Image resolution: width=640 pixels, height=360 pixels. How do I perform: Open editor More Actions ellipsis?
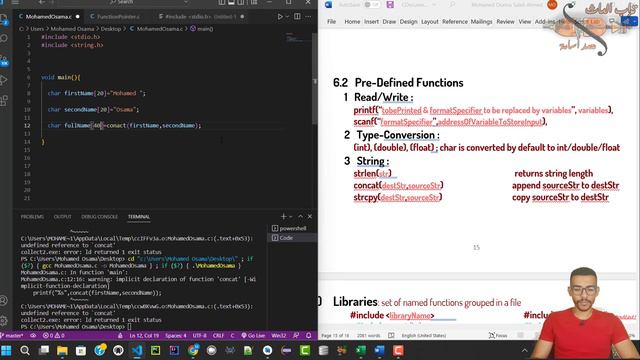pyautogui.click(x=309, y=17)
